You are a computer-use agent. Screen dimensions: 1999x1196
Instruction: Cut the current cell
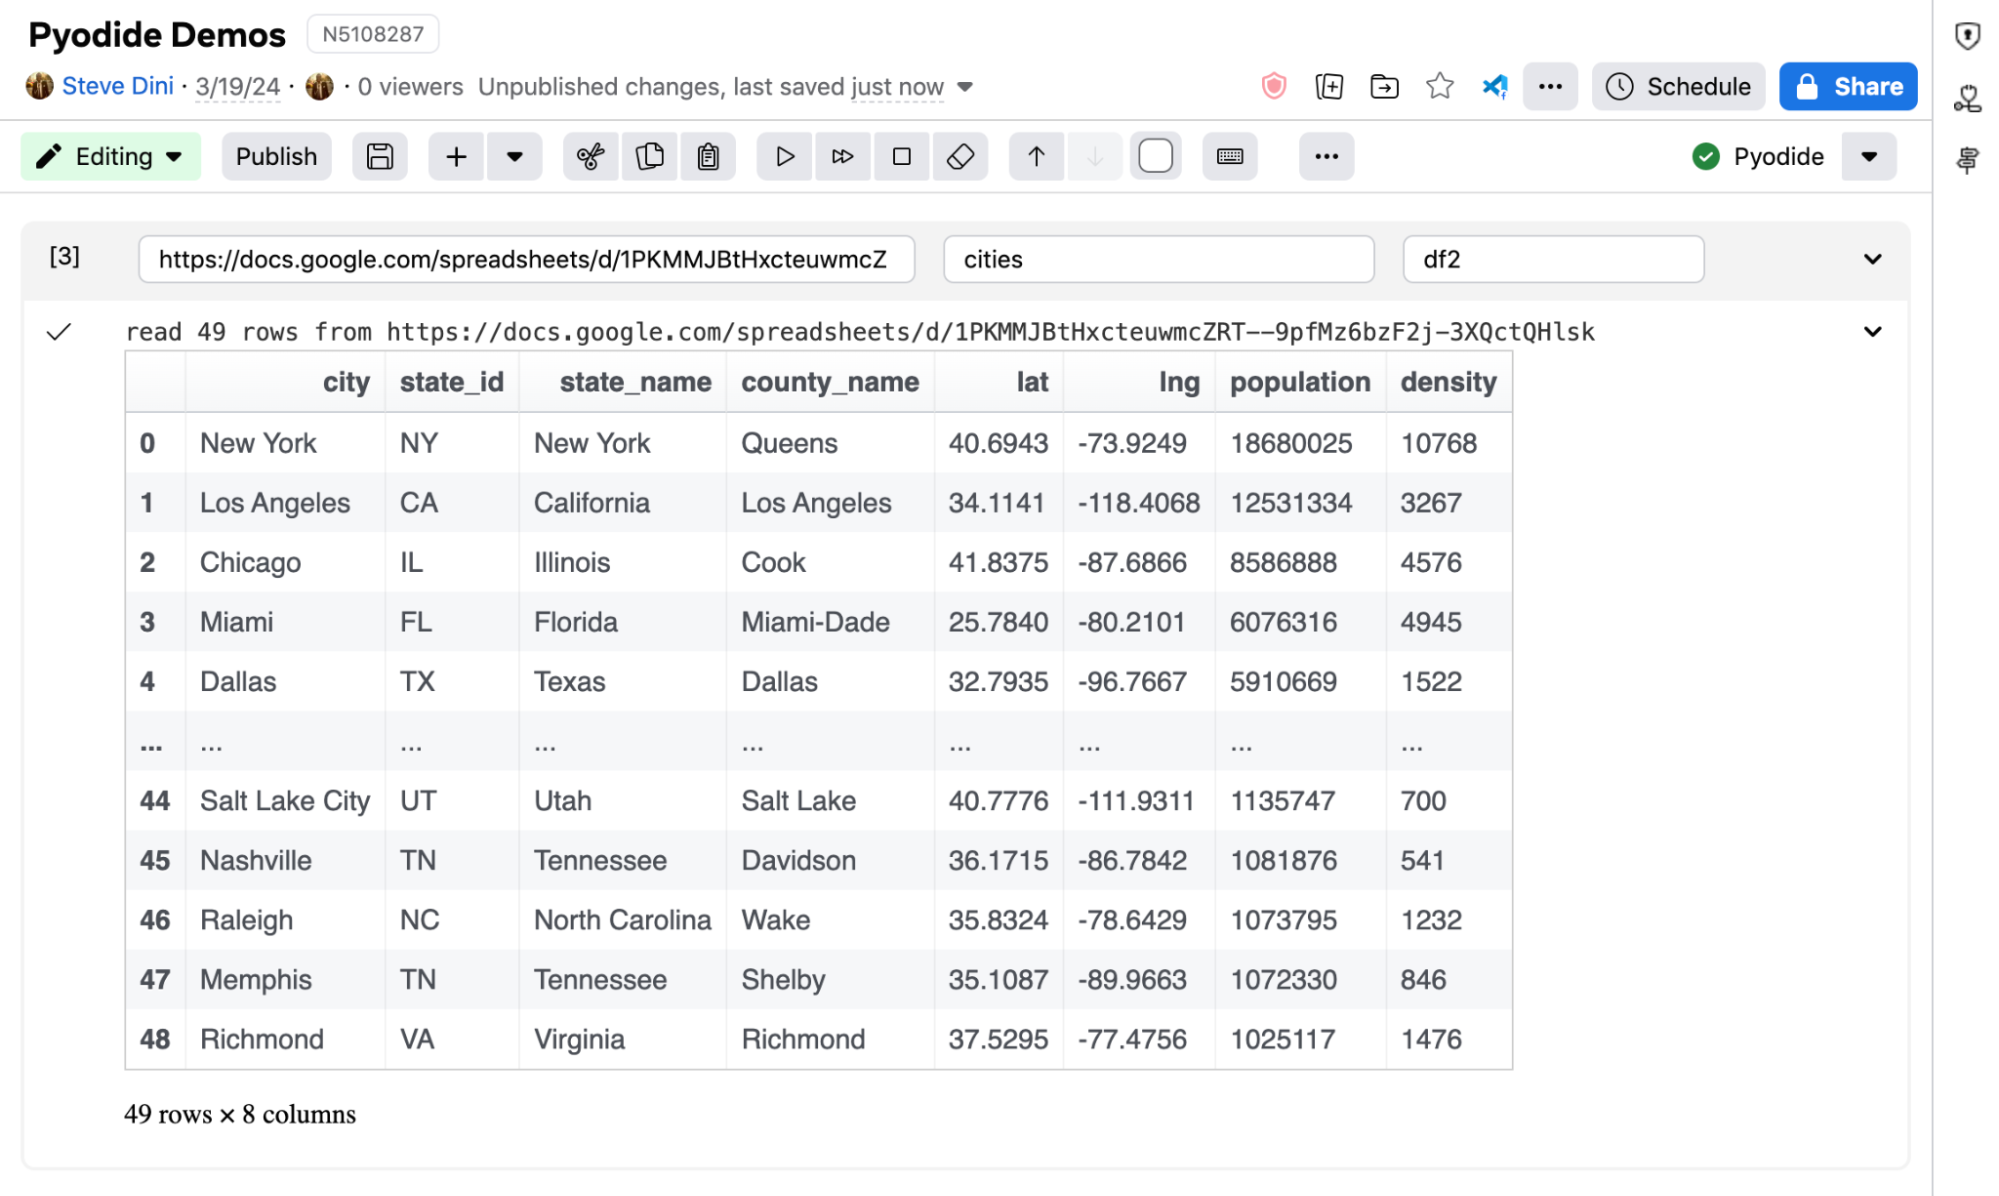tap(591, 156)
